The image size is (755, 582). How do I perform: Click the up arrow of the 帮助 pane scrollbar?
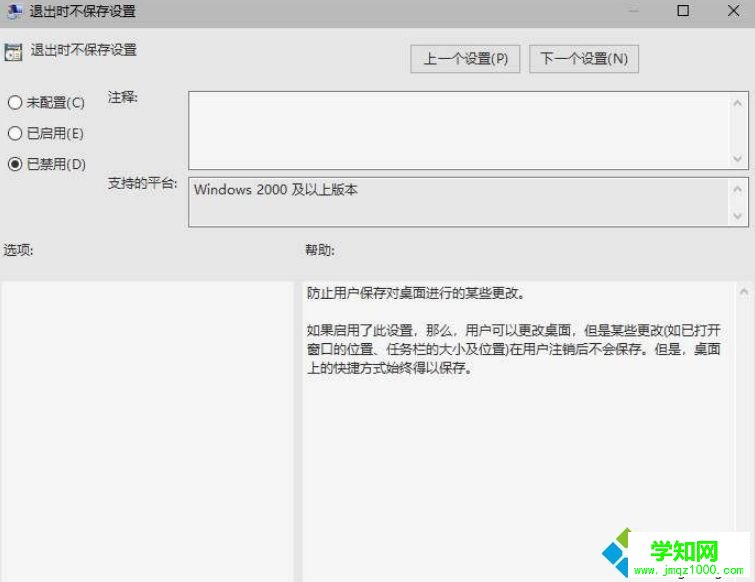pyautogui.click(x=744, y=292)
